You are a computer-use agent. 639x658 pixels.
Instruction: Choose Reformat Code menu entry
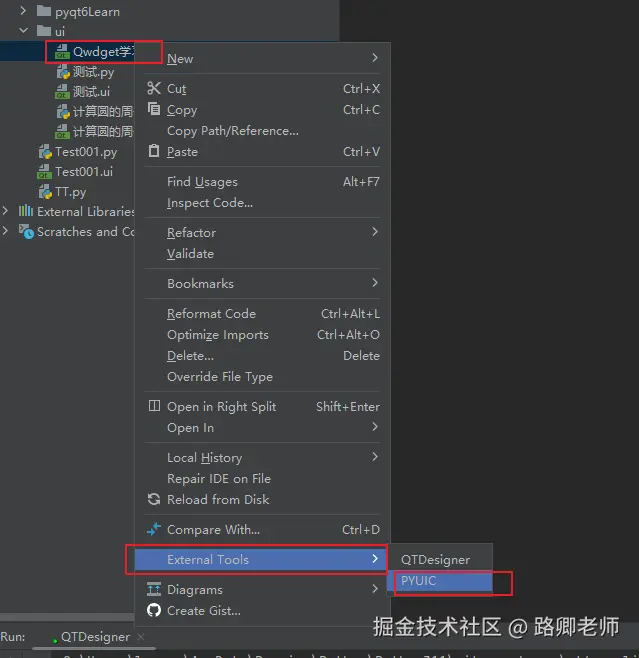click(x=262, y=313)
